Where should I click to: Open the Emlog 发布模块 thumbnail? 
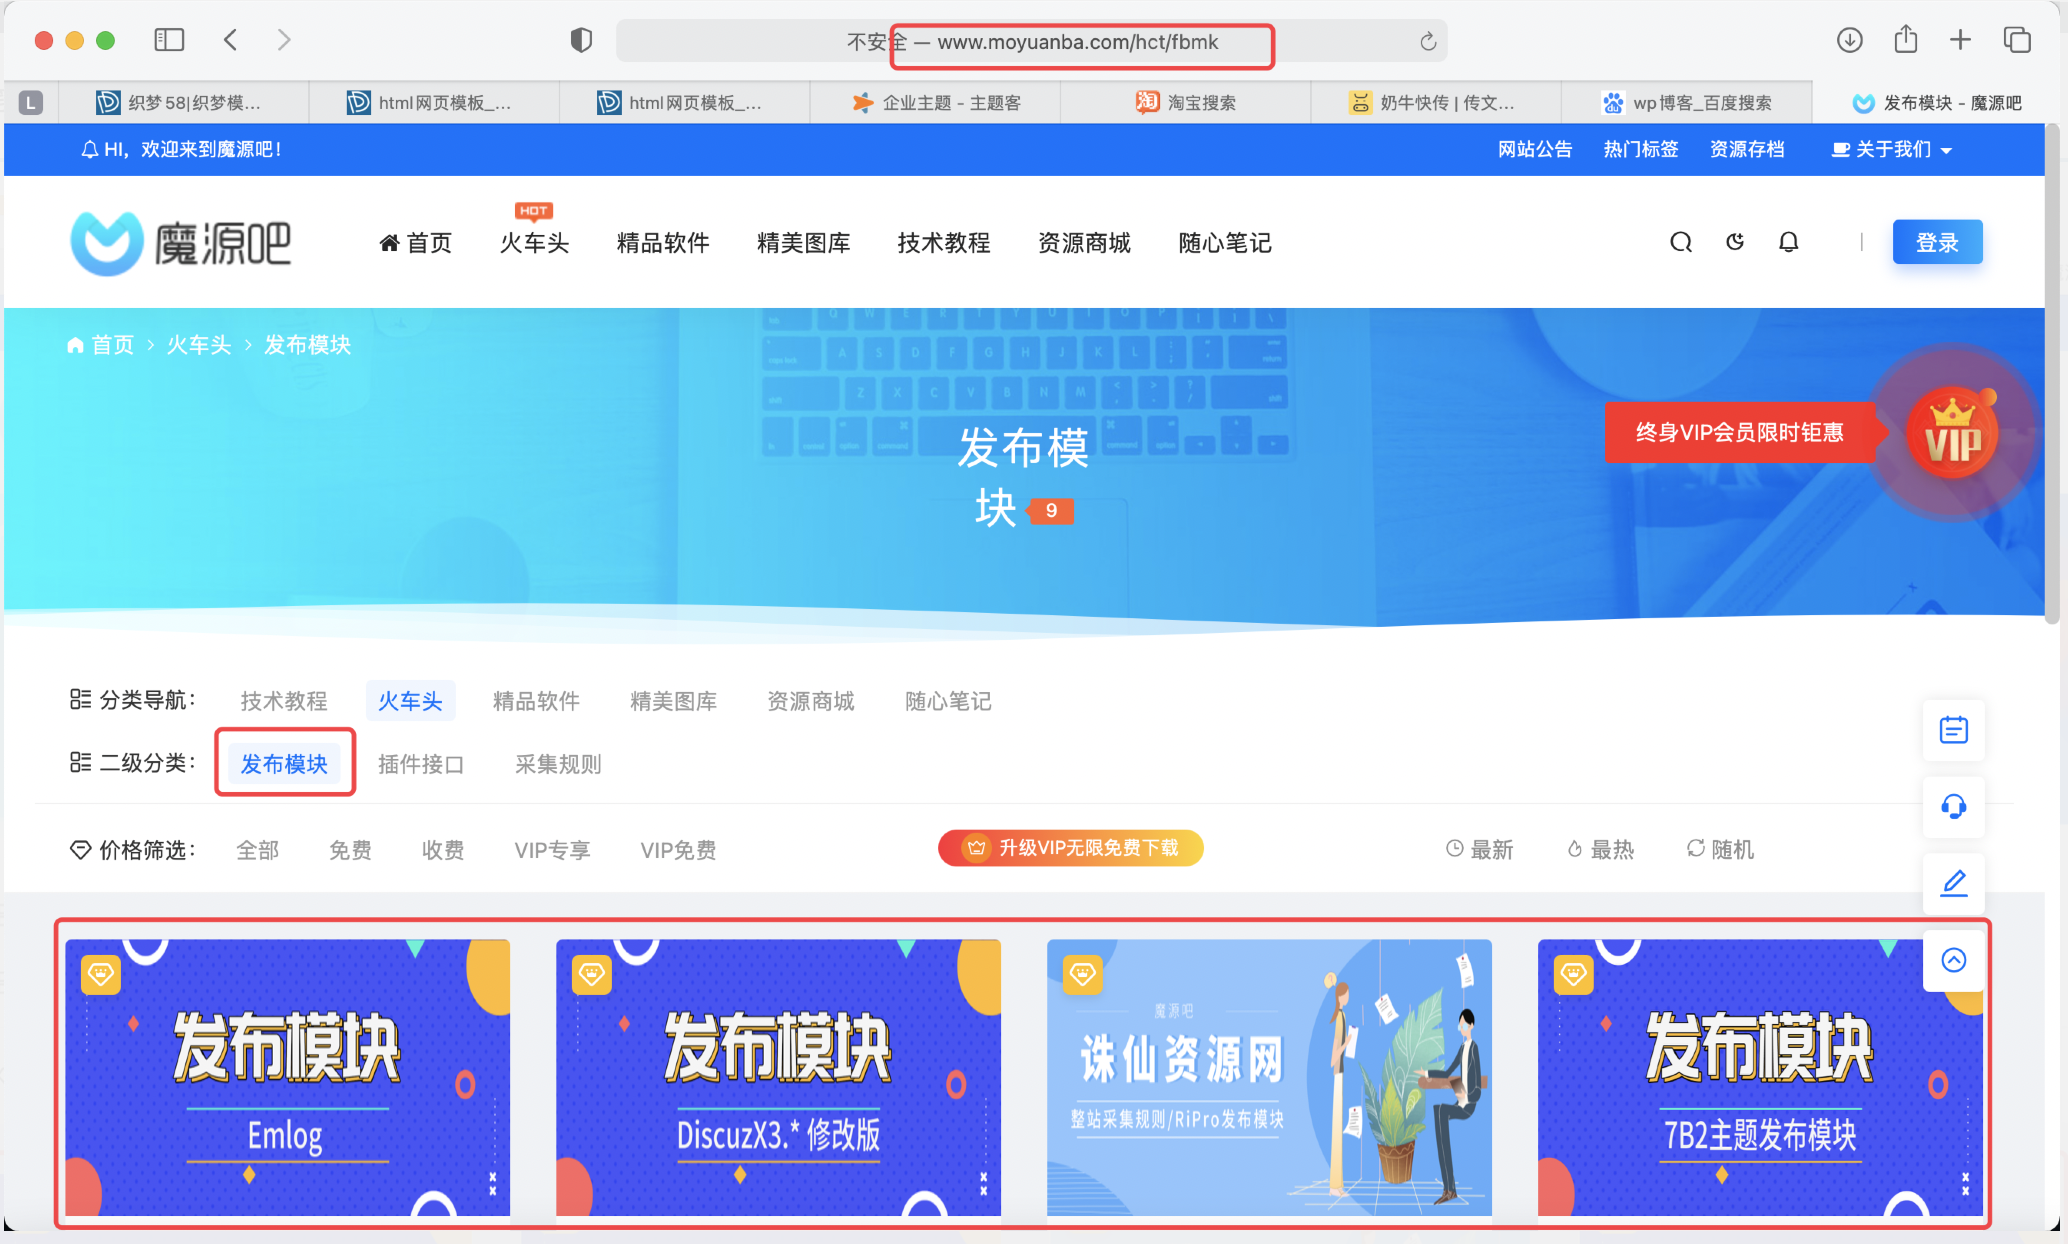(287, 1077)
